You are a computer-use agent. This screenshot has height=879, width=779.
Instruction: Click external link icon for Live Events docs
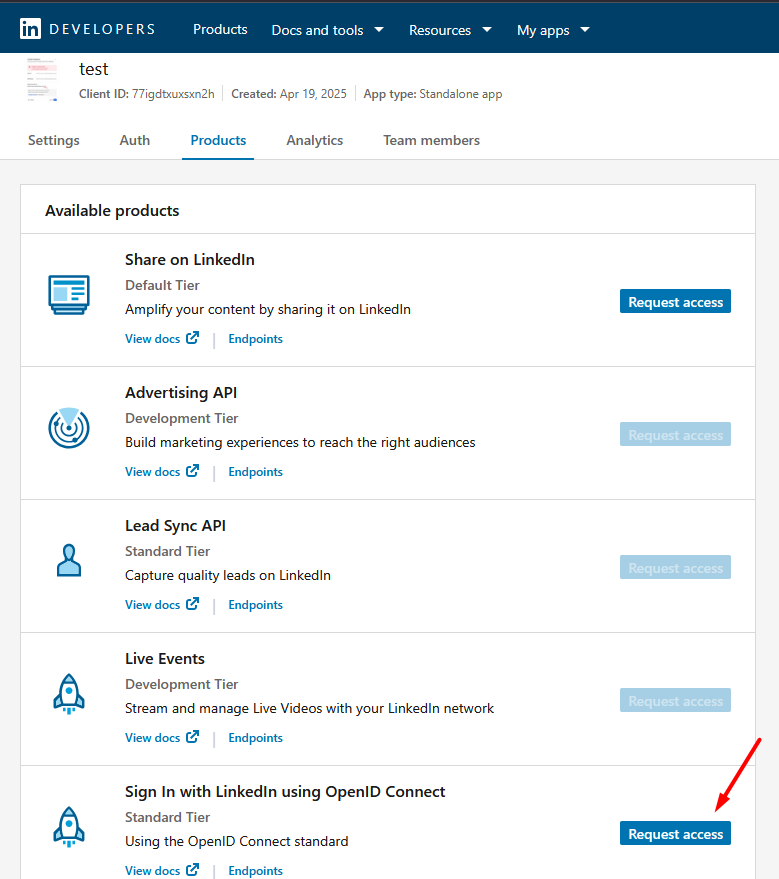click(192, 736)
